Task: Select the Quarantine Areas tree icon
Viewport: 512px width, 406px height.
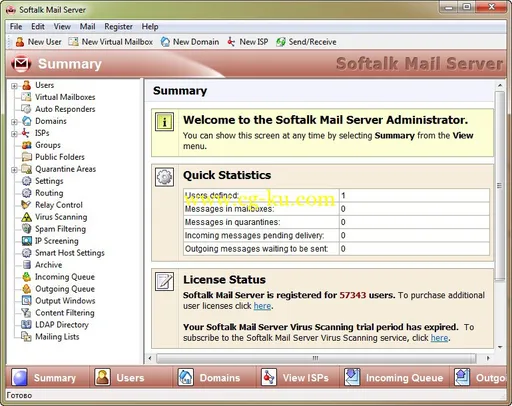Action: [27, 169]
